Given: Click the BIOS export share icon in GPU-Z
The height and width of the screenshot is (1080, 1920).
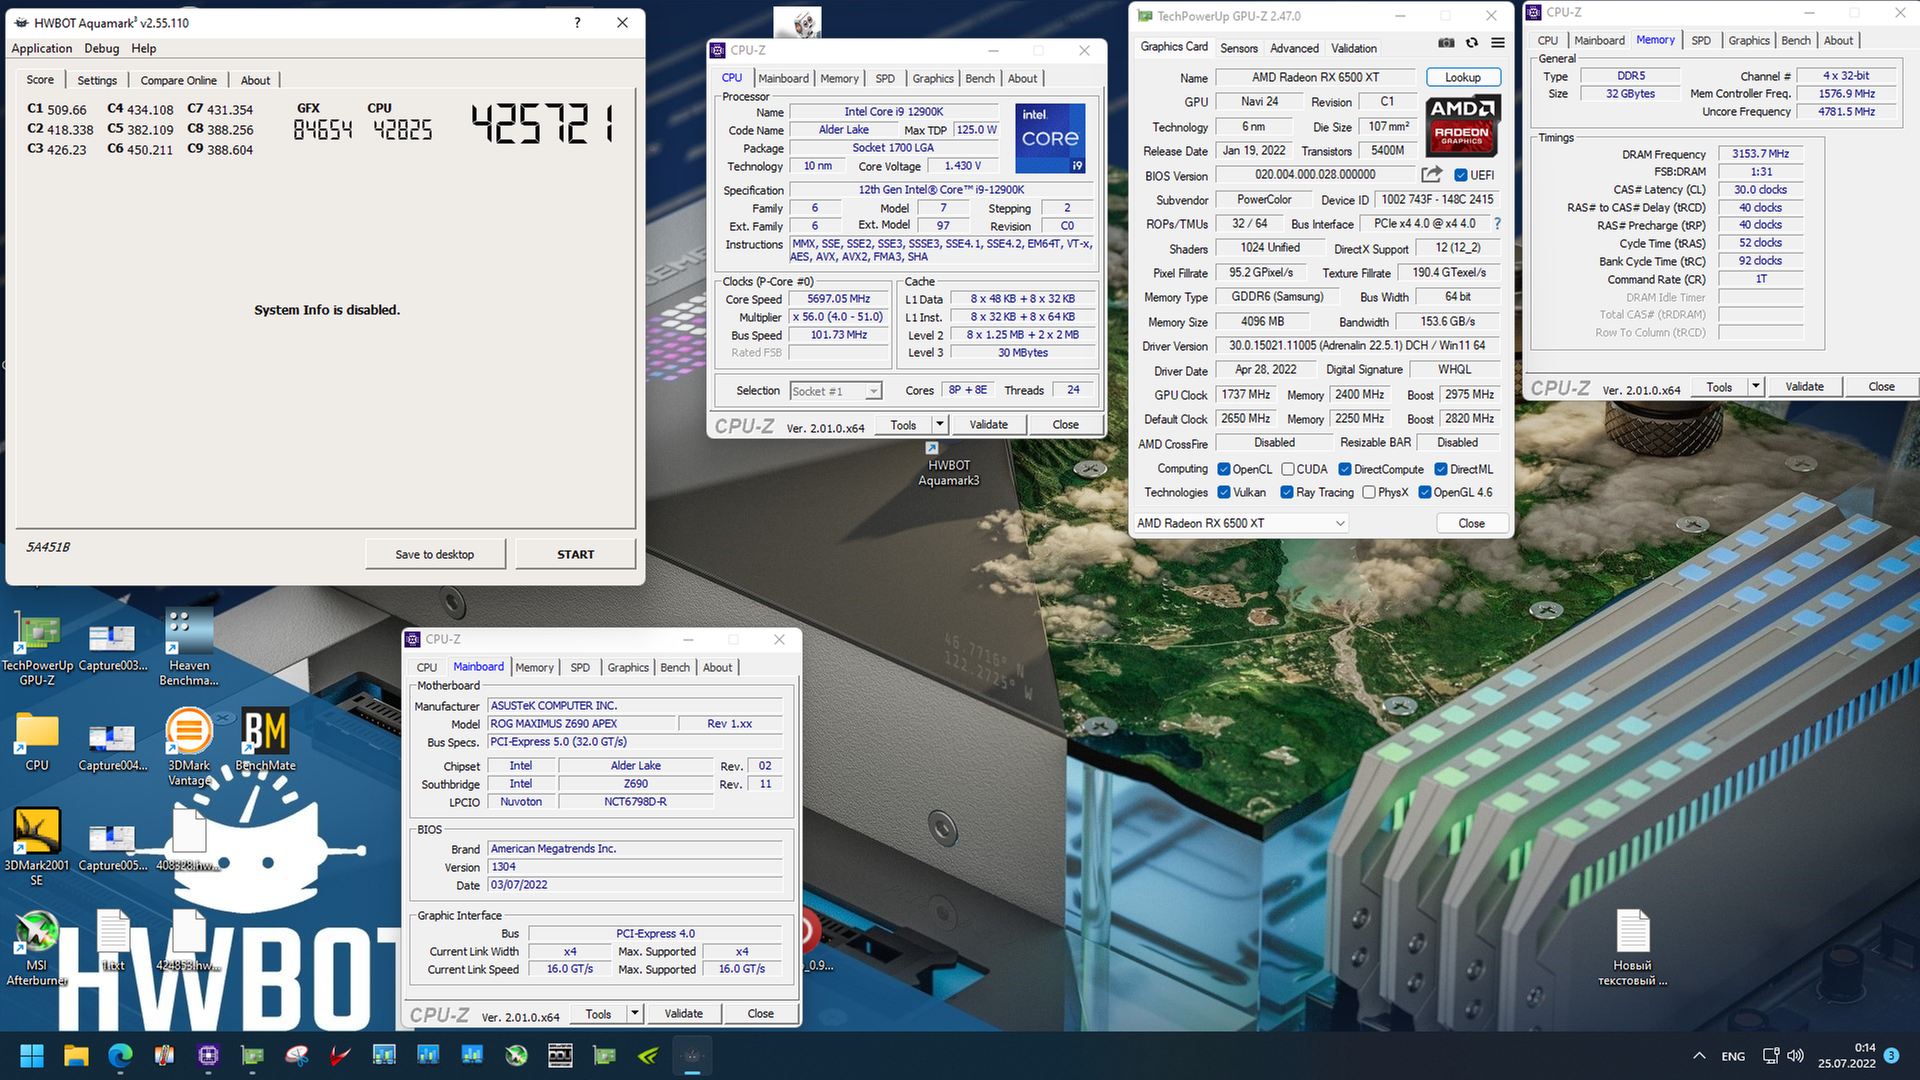Looking at the screenshot, I should (x=1432, y=174).
